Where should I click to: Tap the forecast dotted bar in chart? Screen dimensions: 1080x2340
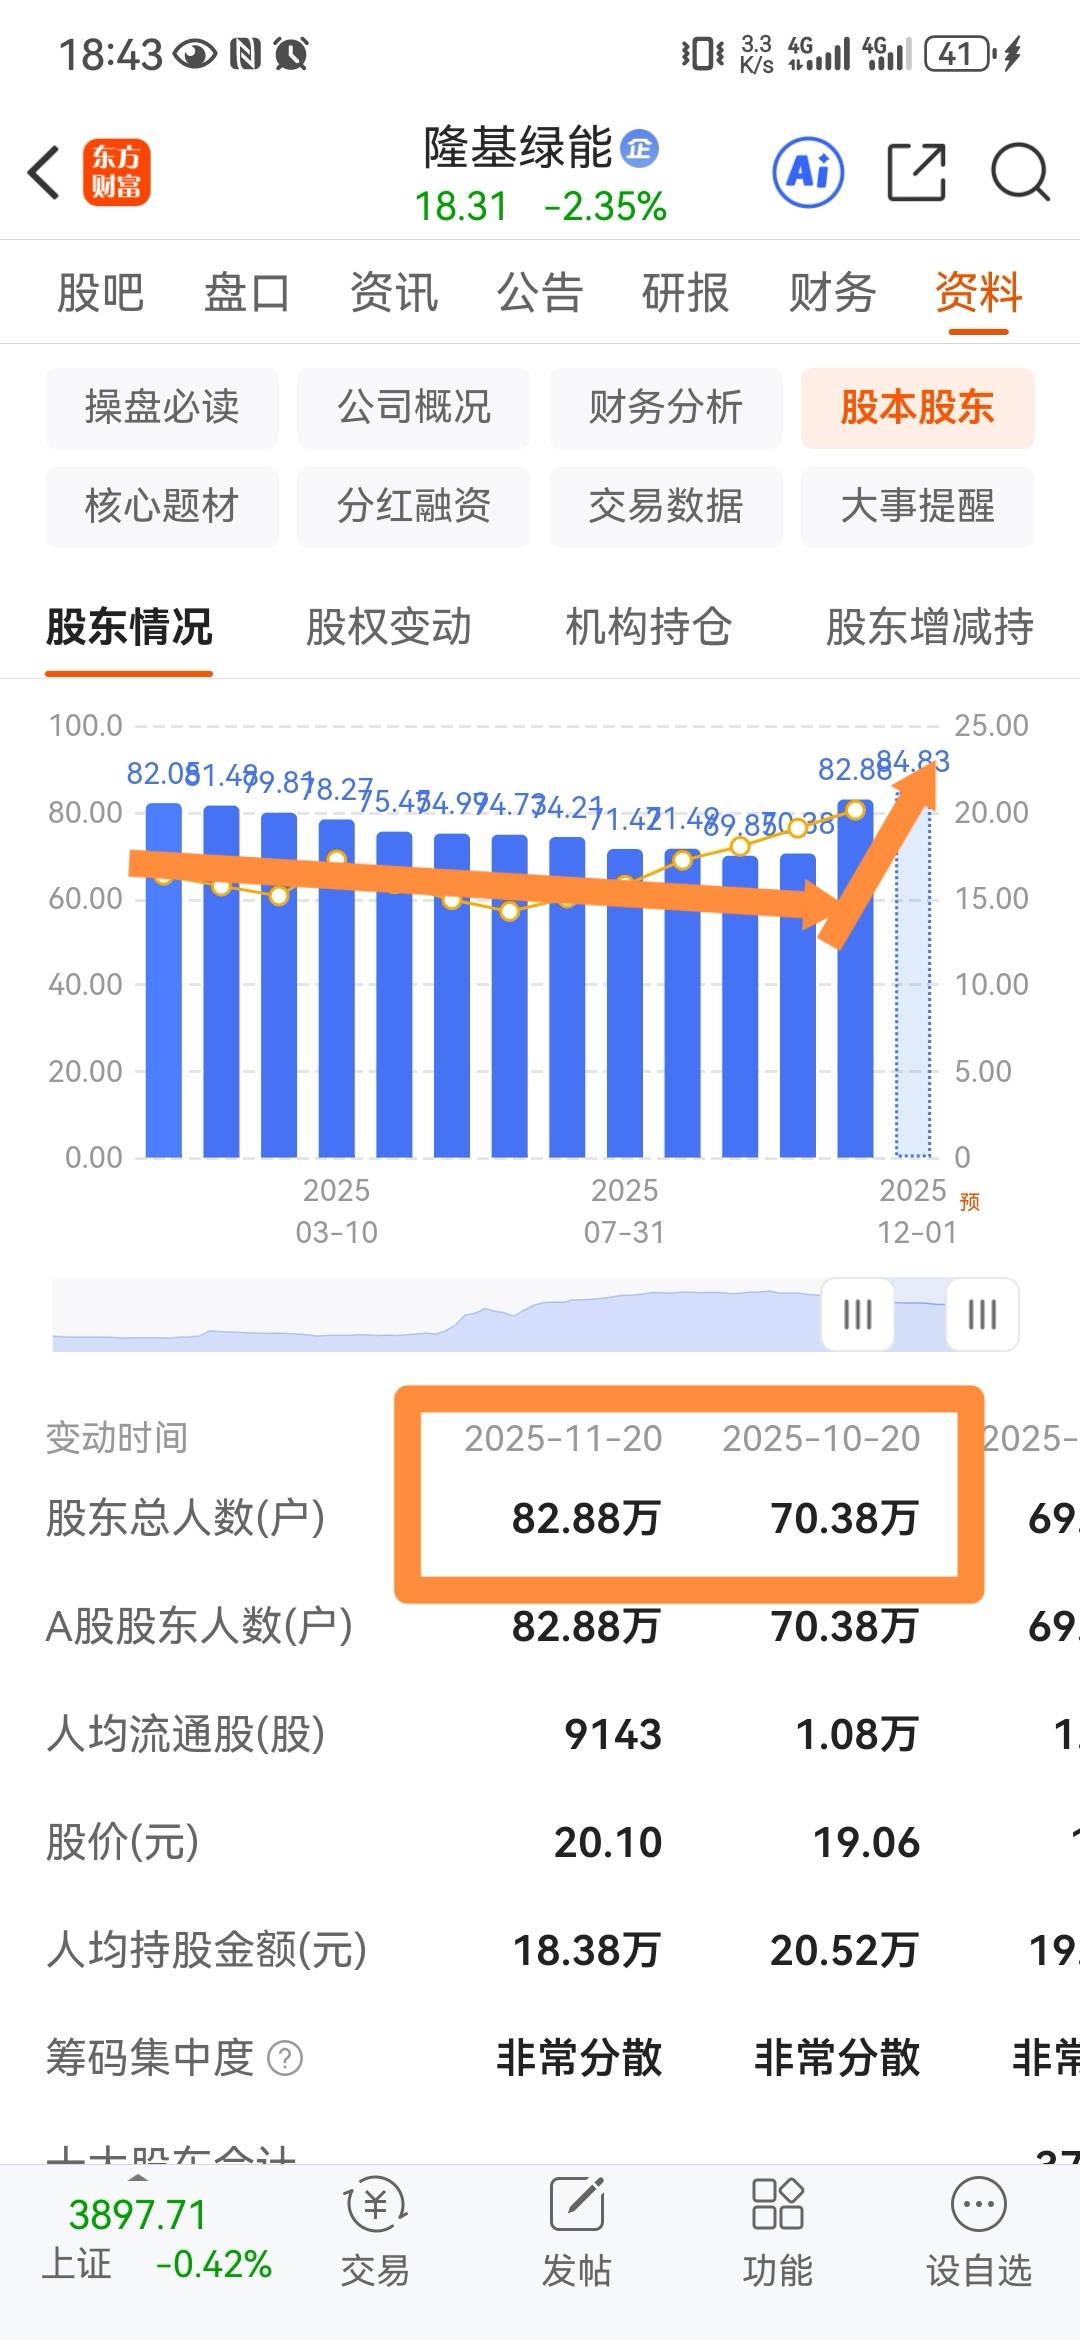pos(913,975)
